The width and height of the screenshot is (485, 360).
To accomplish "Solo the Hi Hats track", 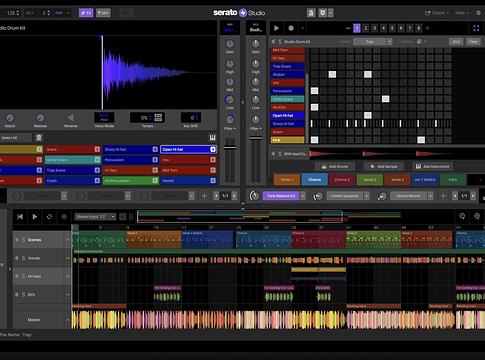I will click(x=24, y=276).
